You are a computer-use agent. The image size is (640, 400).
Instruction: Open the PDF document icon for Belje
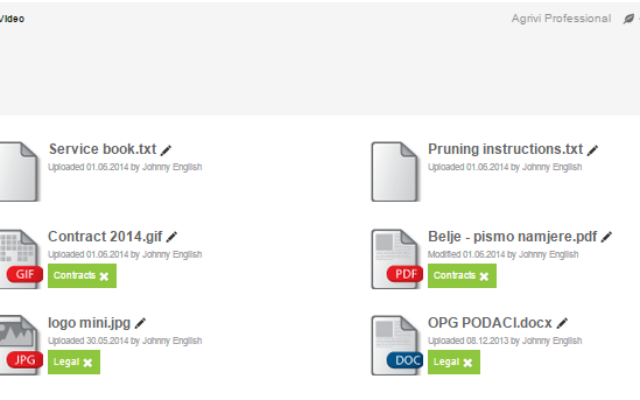(x=396, y=259)
